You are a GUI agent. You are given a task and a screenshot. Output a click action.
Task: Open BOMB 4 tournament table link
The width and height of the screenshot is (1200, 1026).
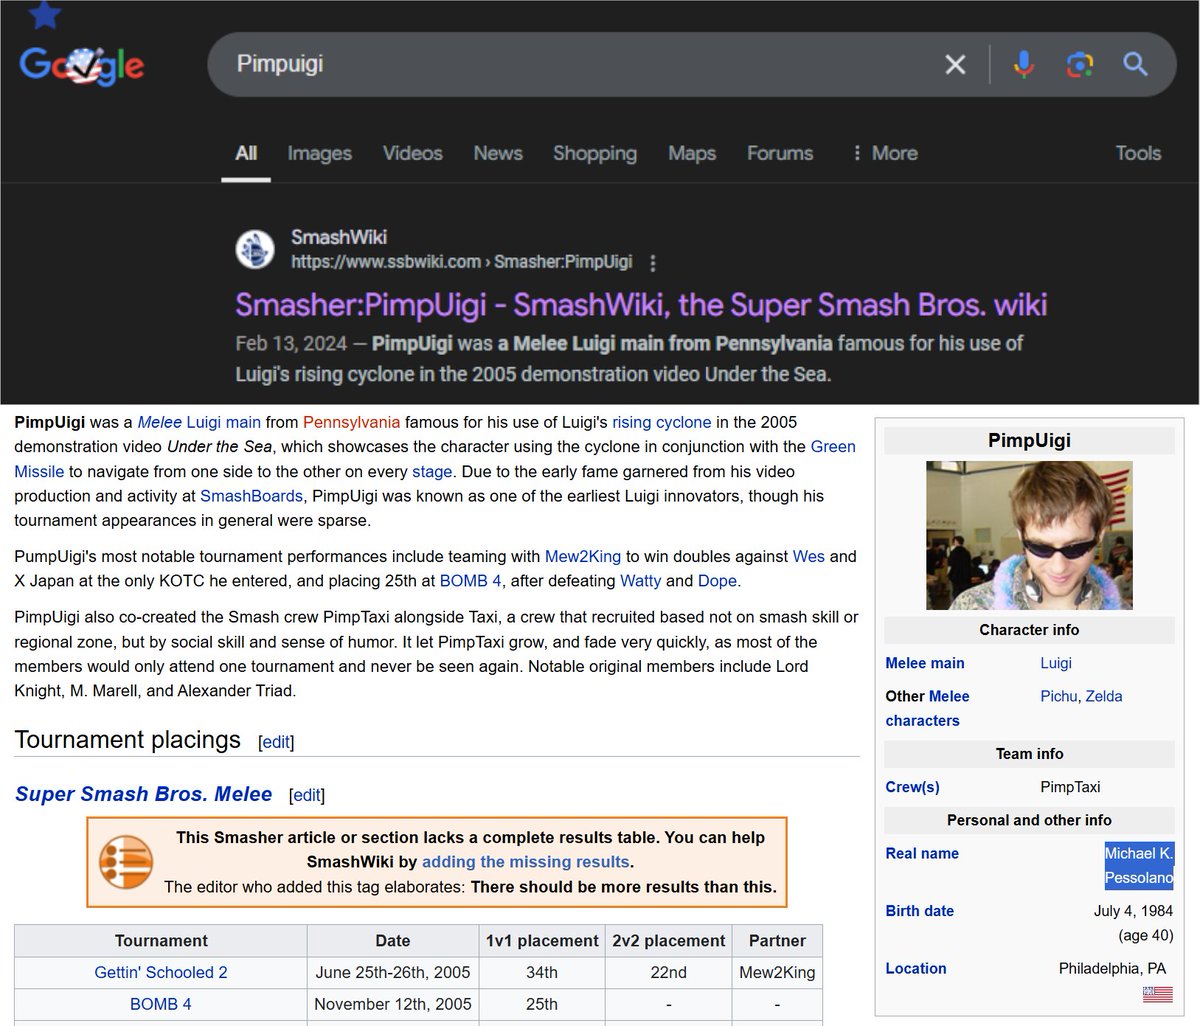click(x=161, y=1004)
